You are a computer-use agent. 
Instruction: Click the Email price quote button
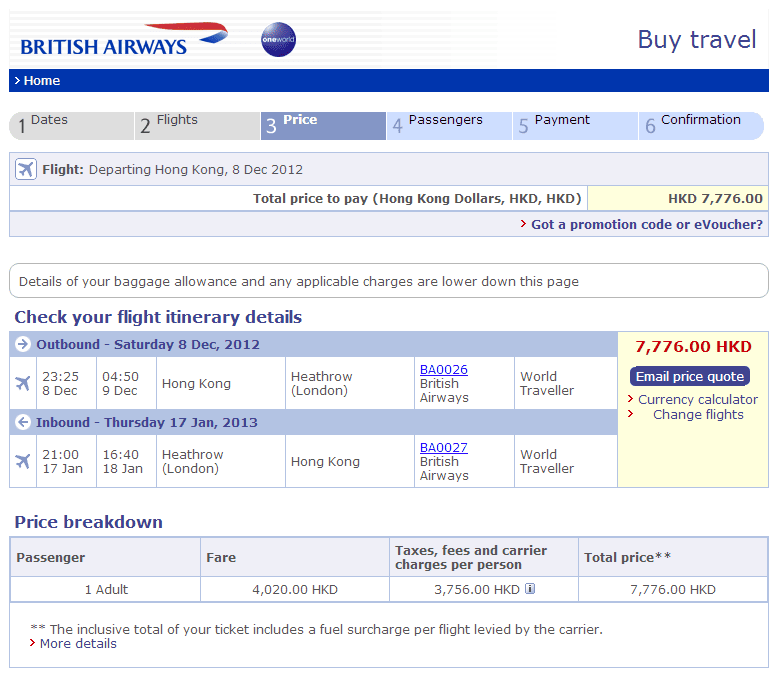pos(690,376)
